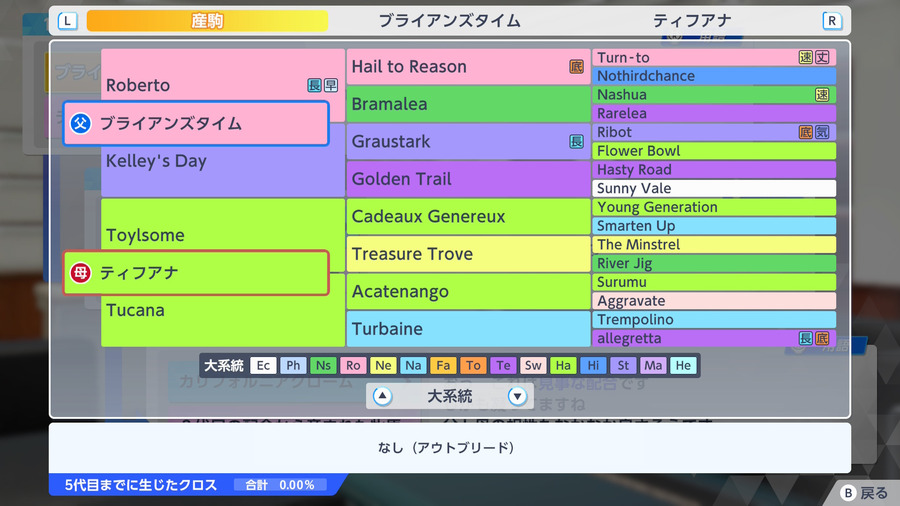Viewport: 900px width, 506px height.
Task: Click the Ne lineage legend chip
Action: pos(383,365)
